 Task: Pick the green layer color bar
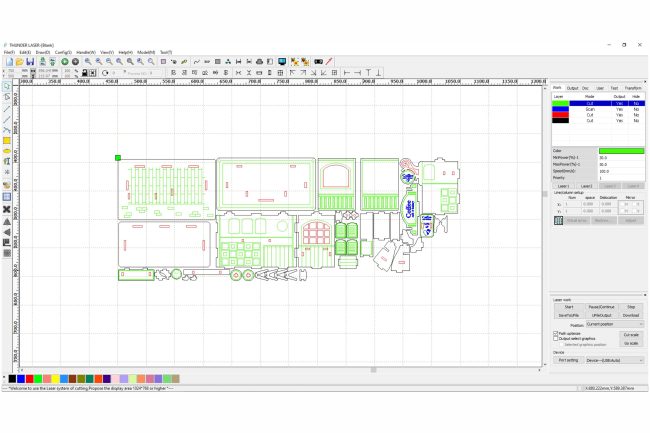tap(621, 151)
